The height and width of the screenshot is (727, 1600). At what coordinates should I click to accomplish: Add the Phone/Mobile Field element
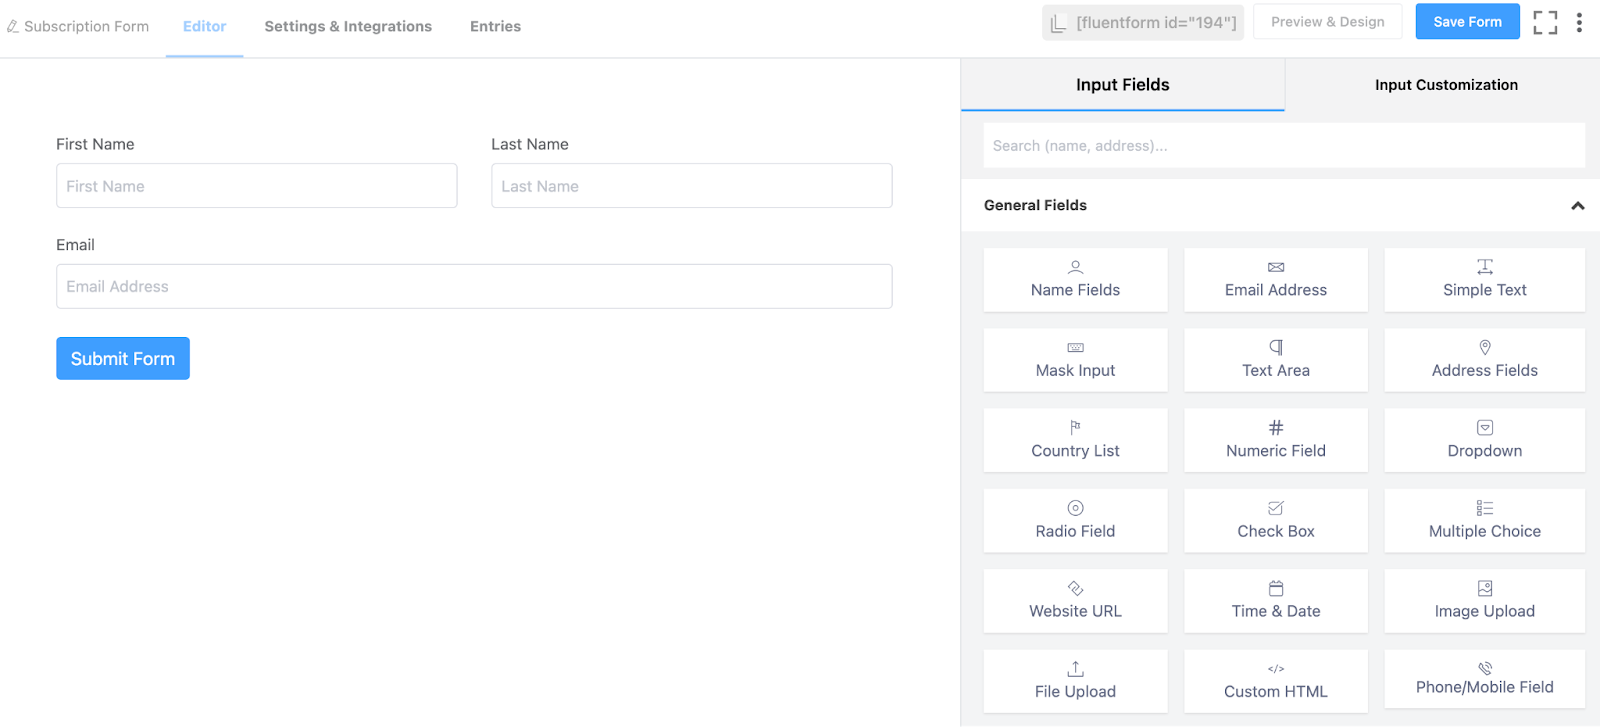[x=1484, y=681]
